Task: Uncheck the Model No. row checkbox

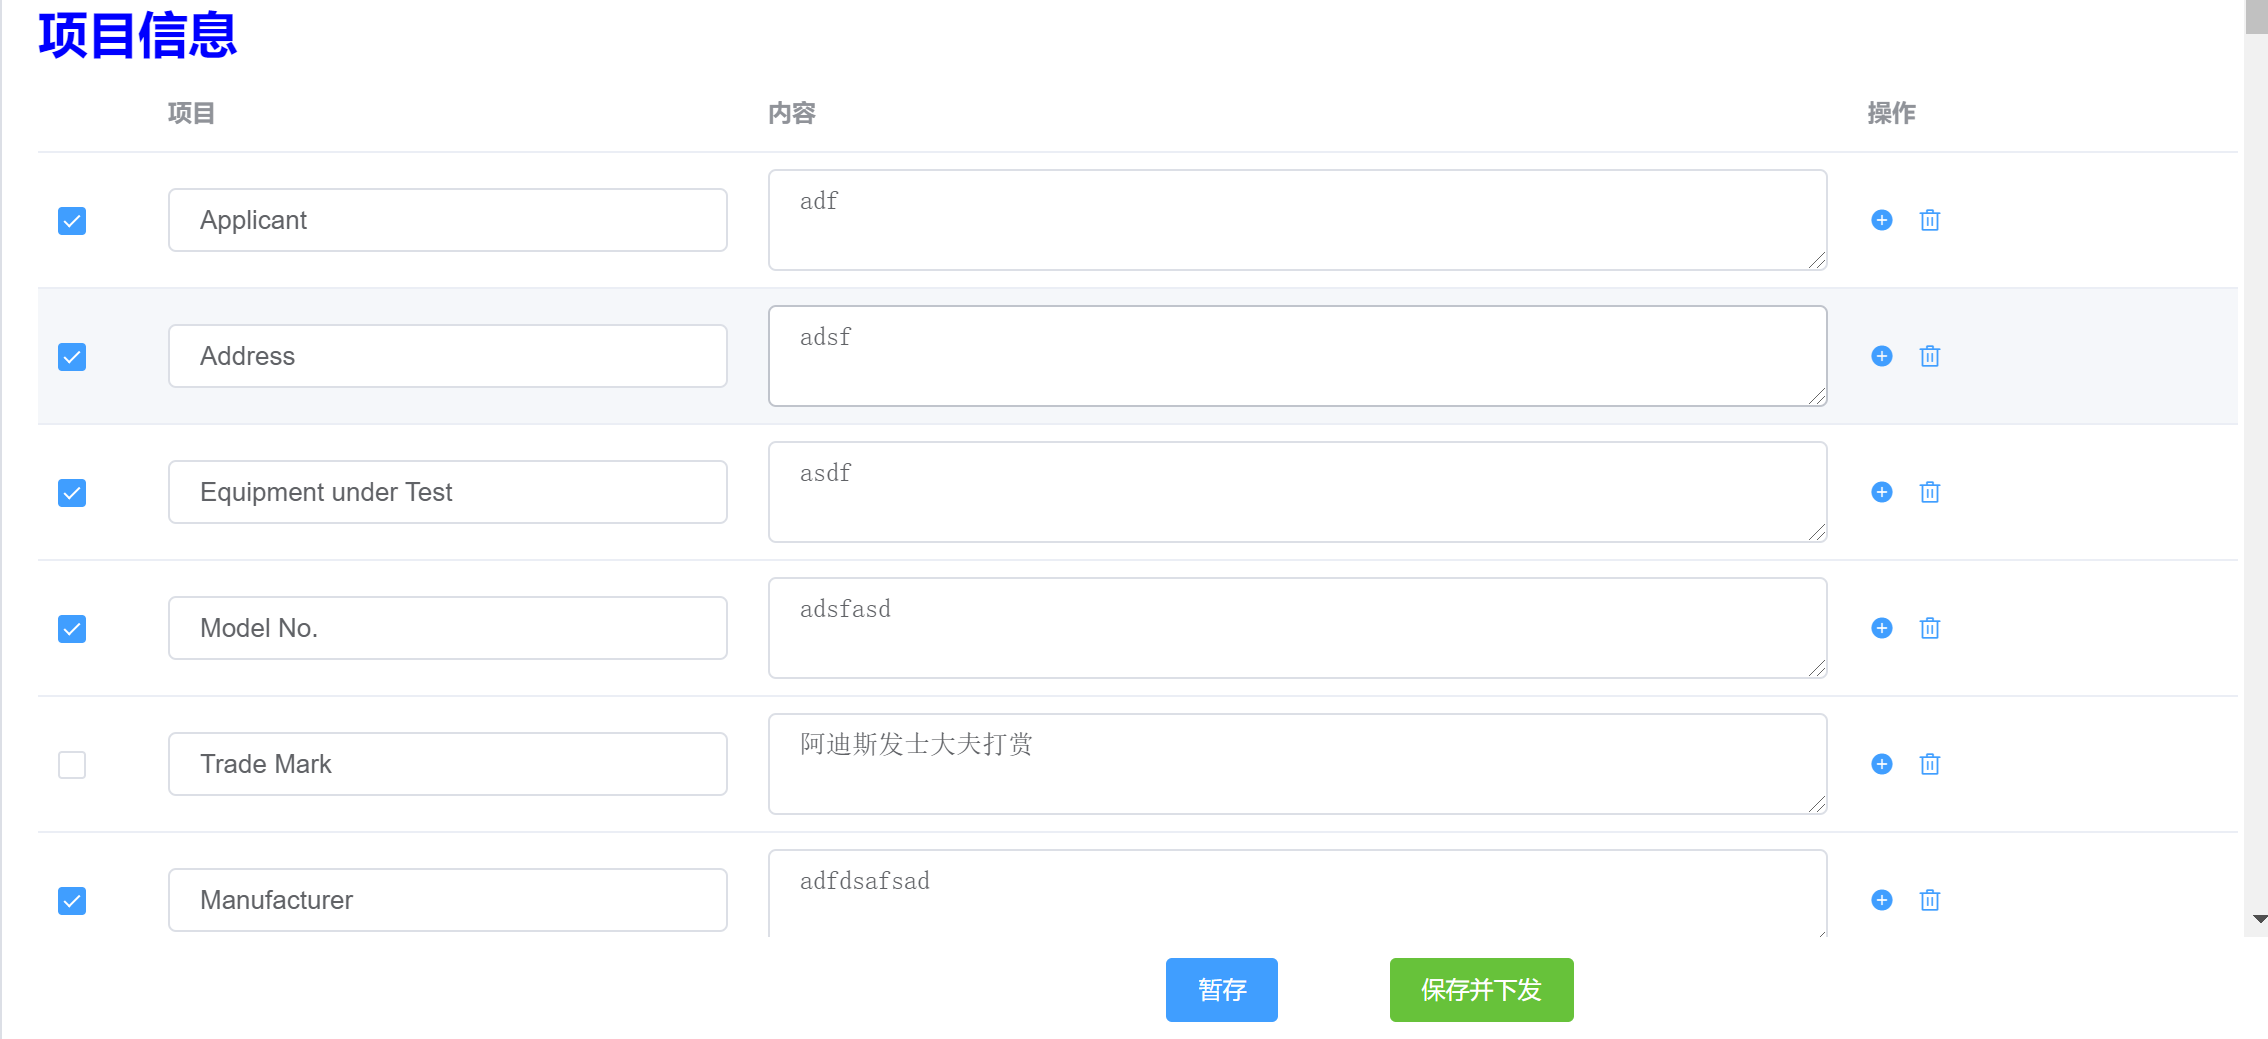Action: click(x=72, y=629)
